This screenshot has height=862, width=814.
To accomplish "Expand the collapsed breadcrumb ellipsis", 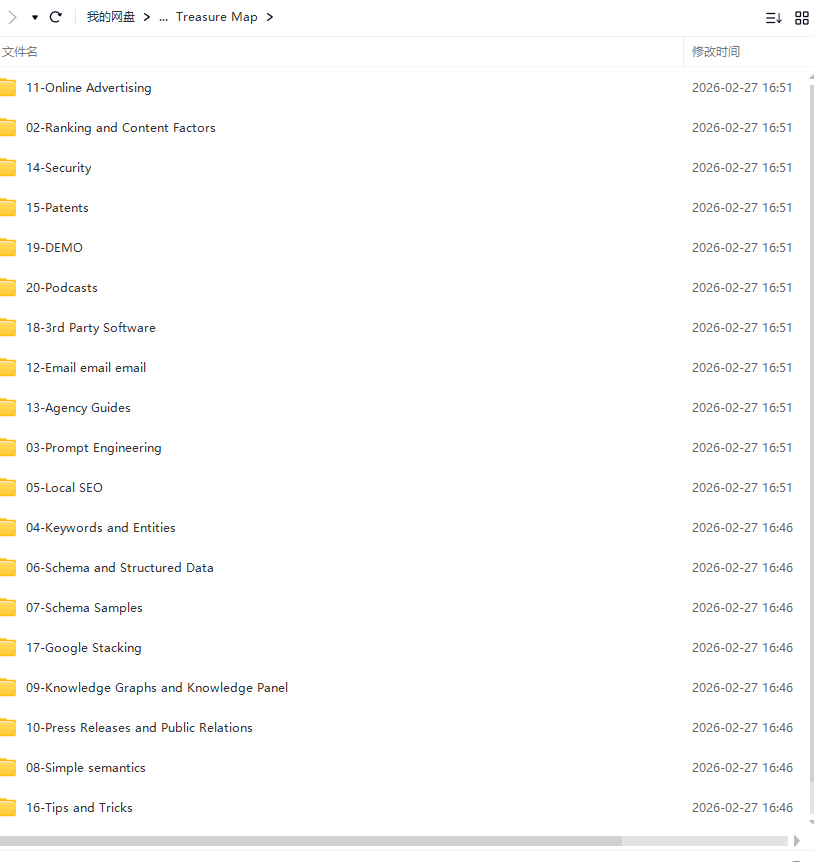I will click(163, 17).
